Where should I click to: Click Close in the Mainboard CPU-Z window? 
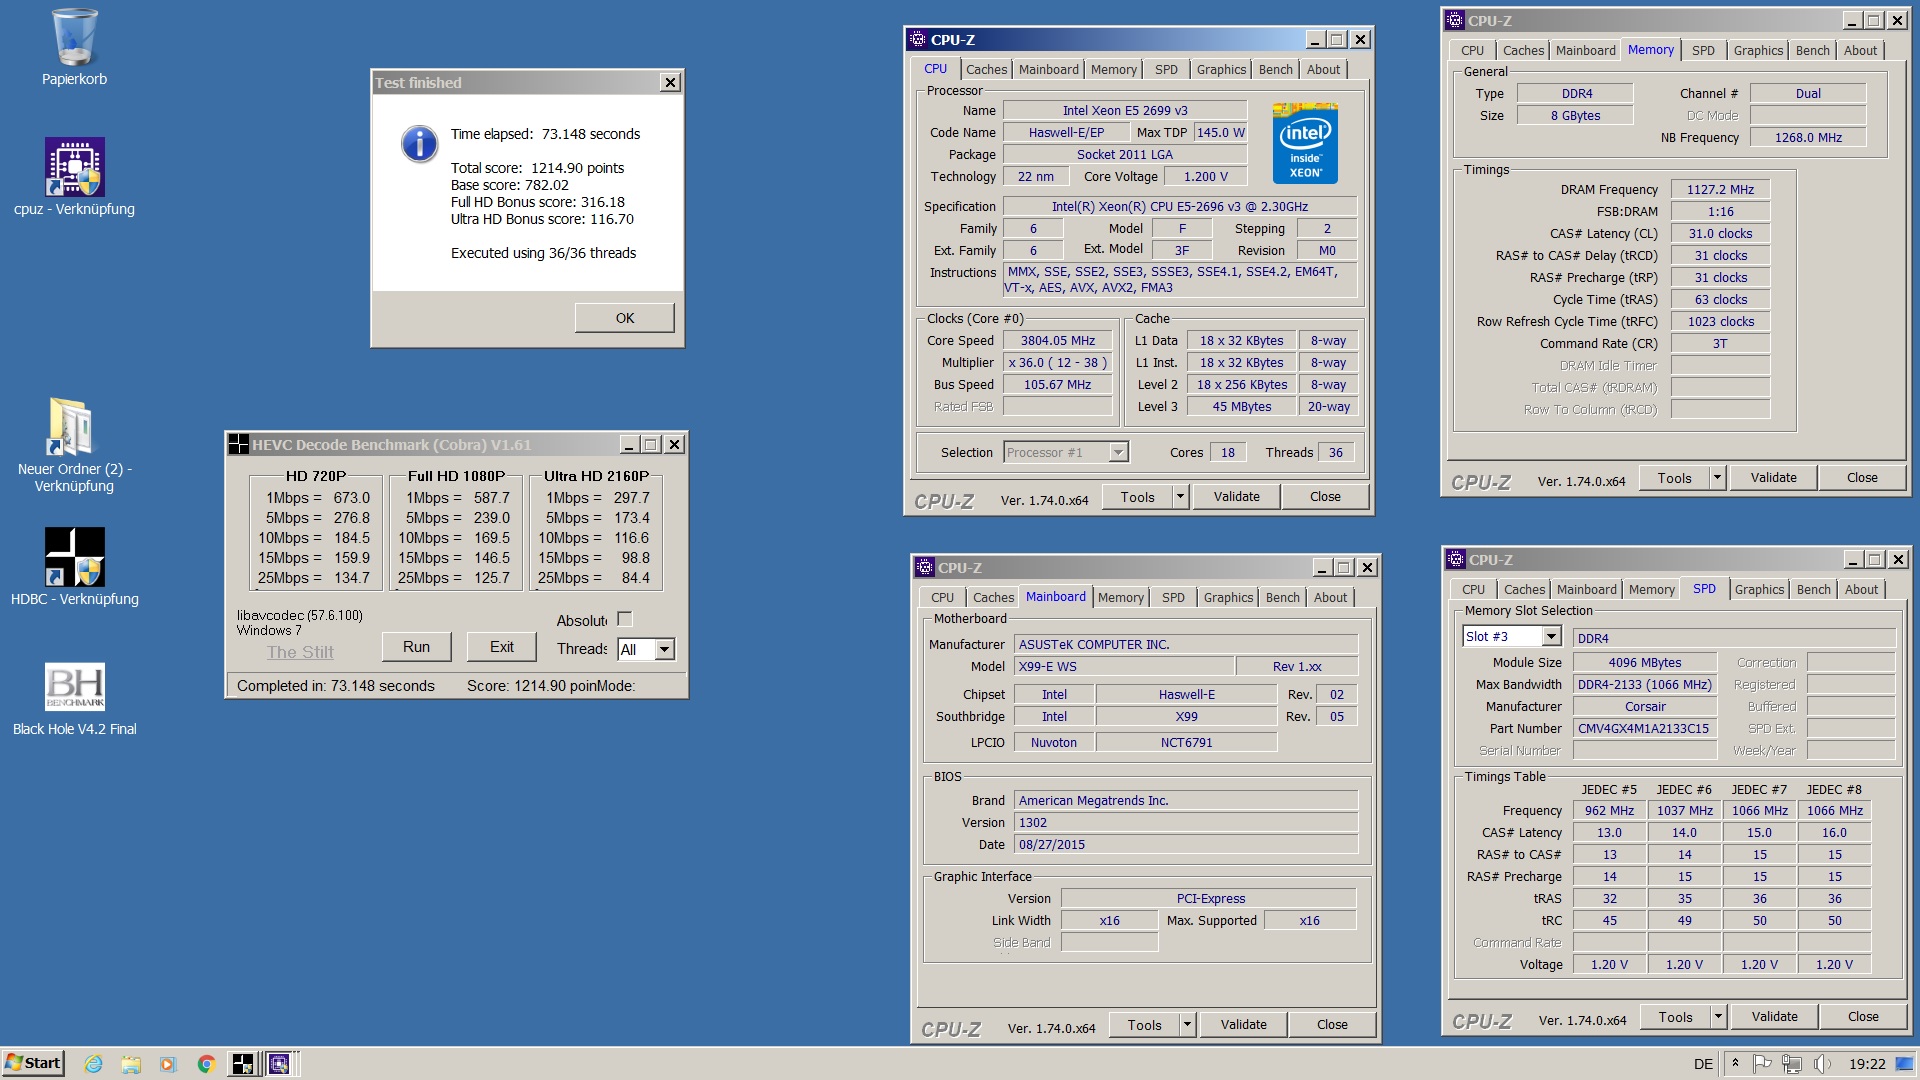click(1332, 1024)
